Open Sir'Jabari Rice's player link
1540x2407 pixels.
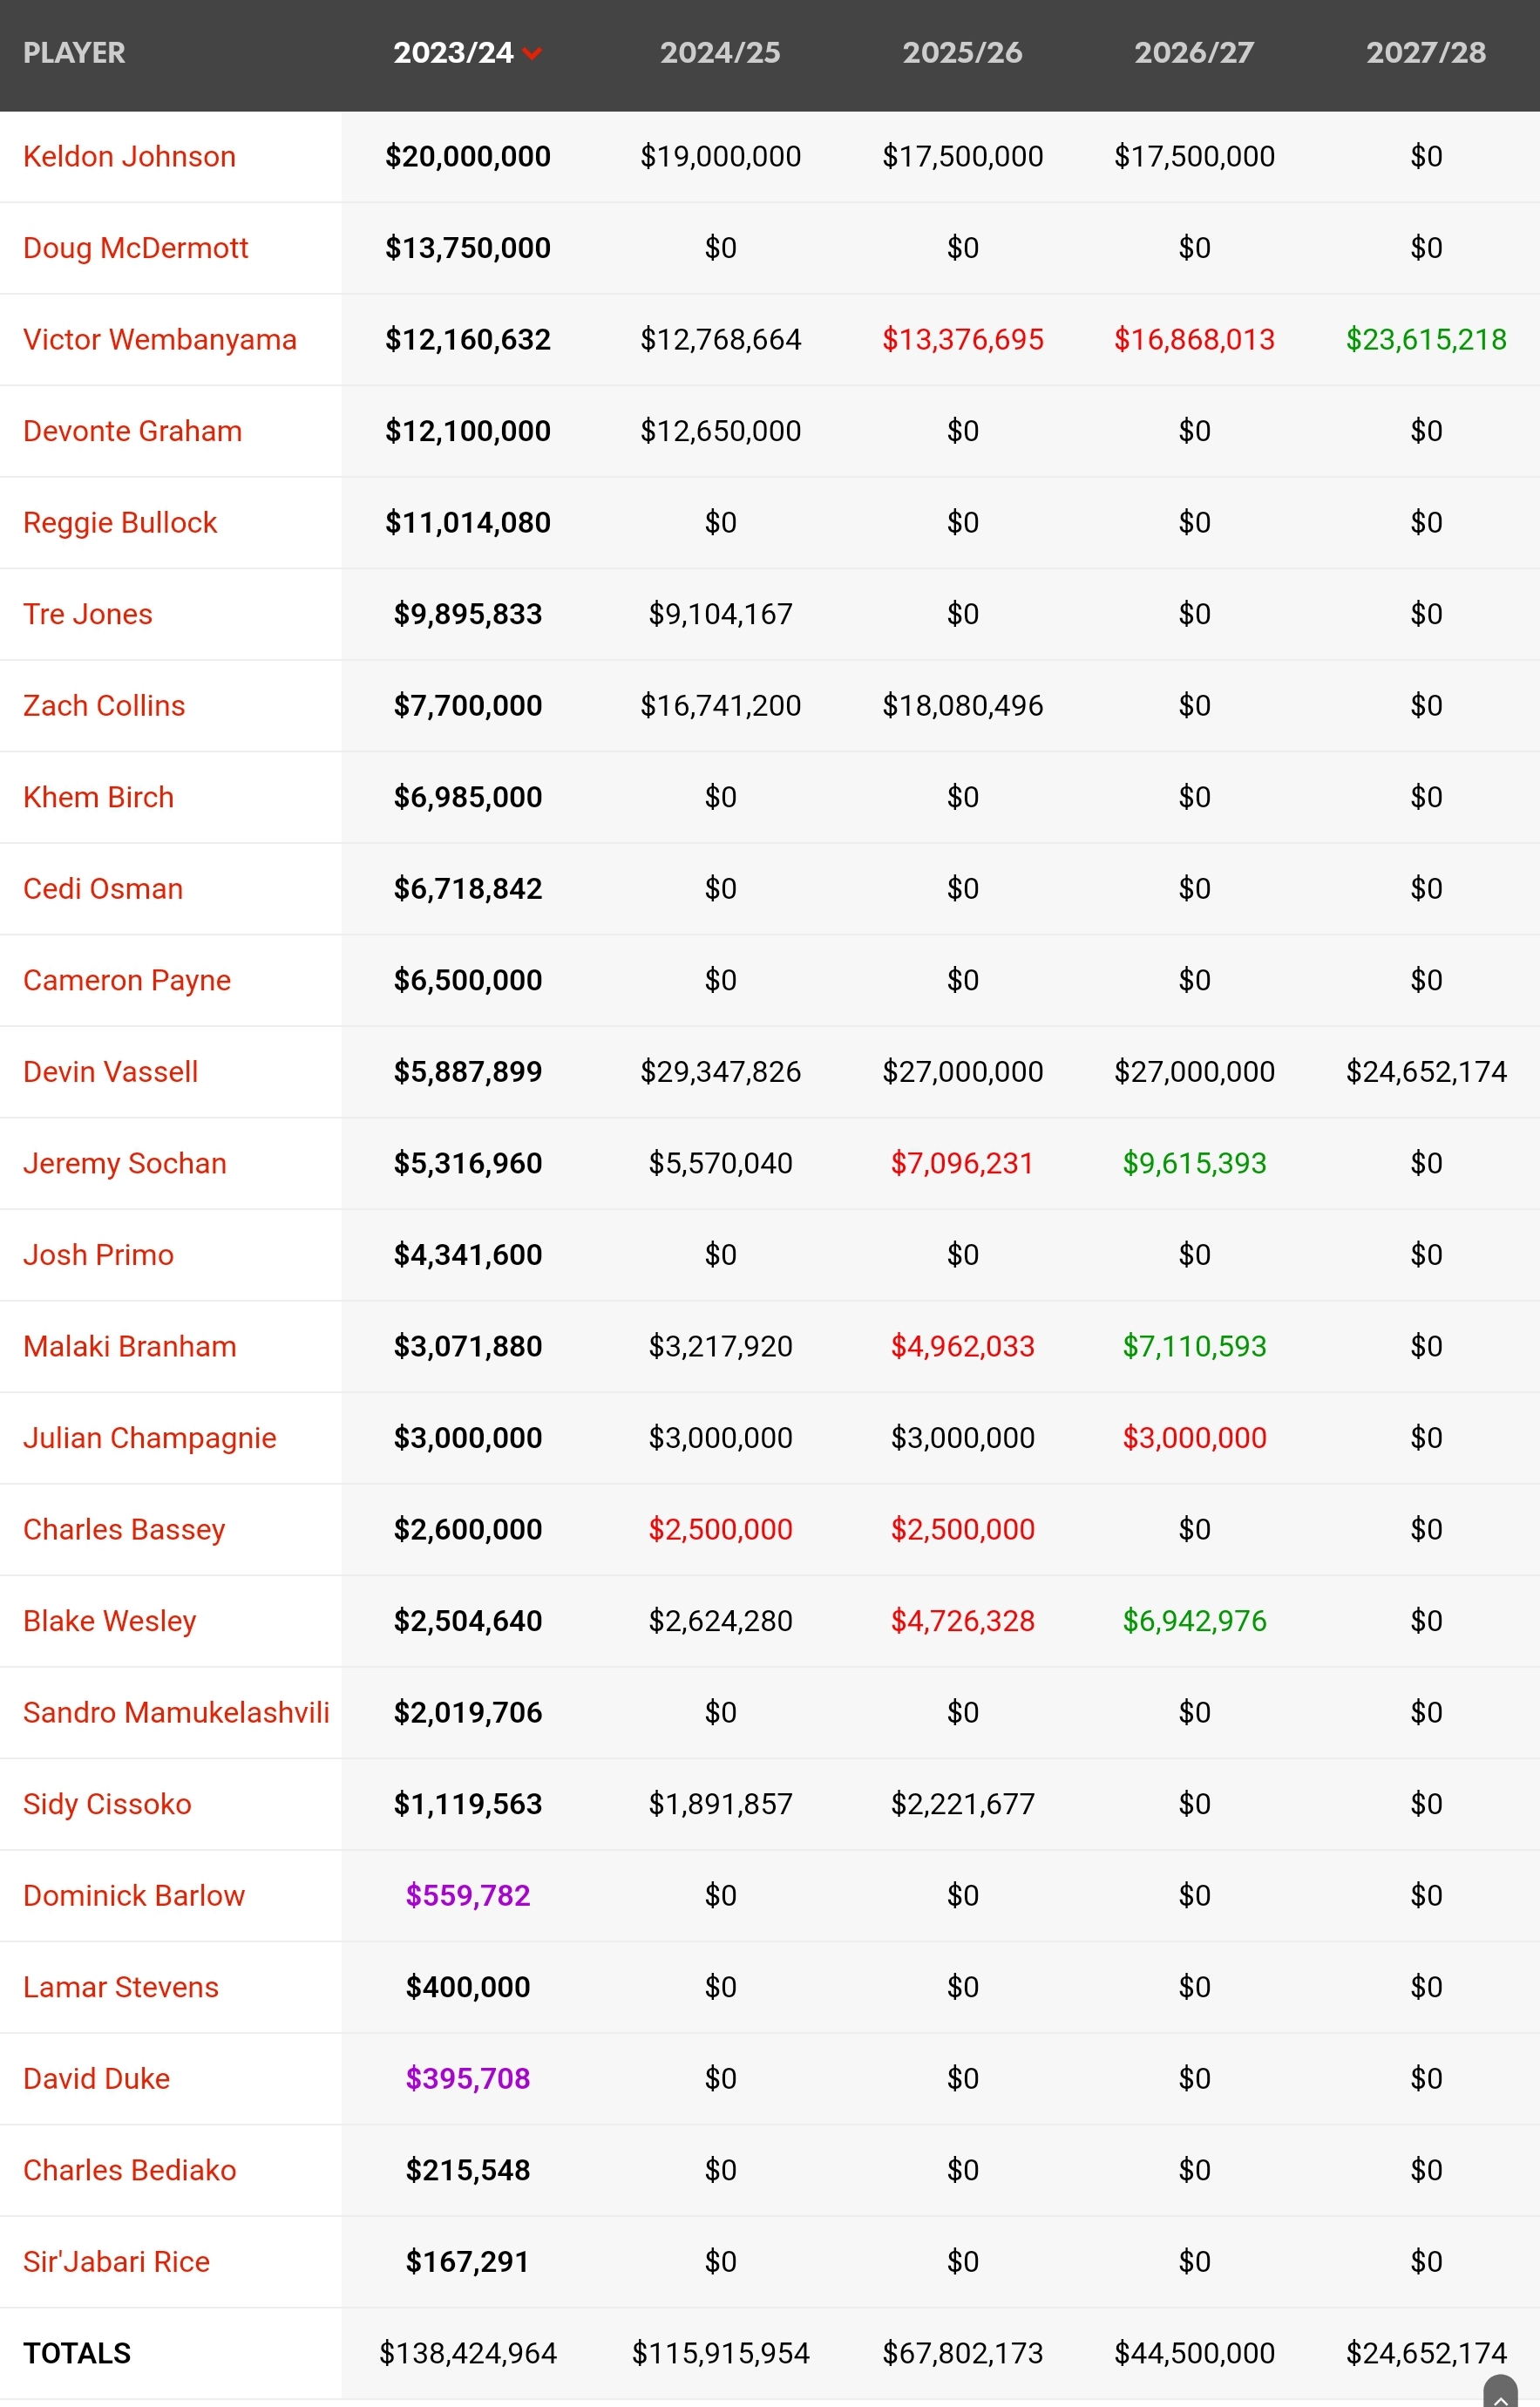[x=116, y=2262]
